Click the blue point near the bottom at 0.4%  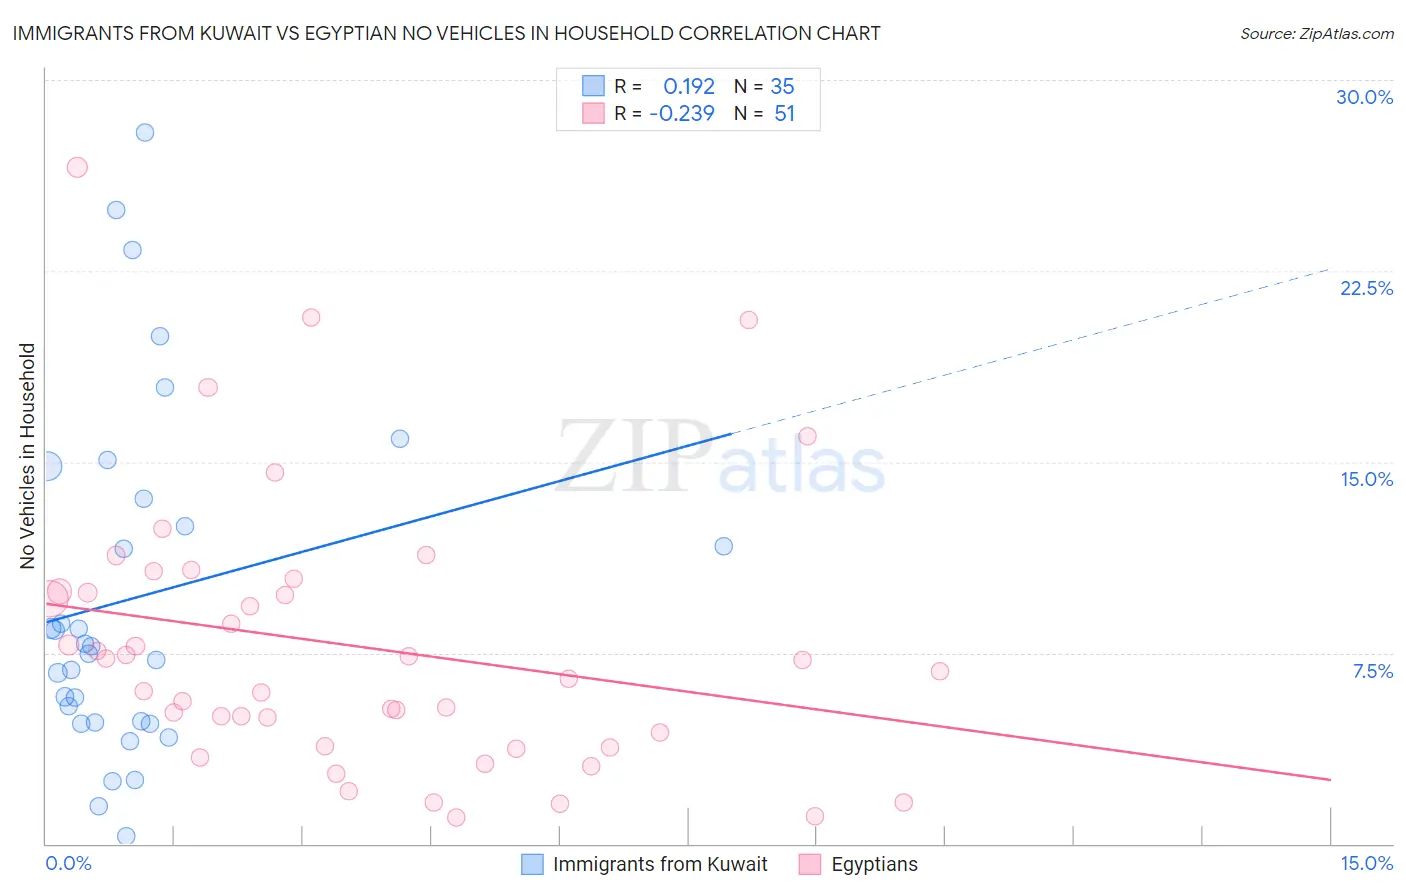pos(126,836)
